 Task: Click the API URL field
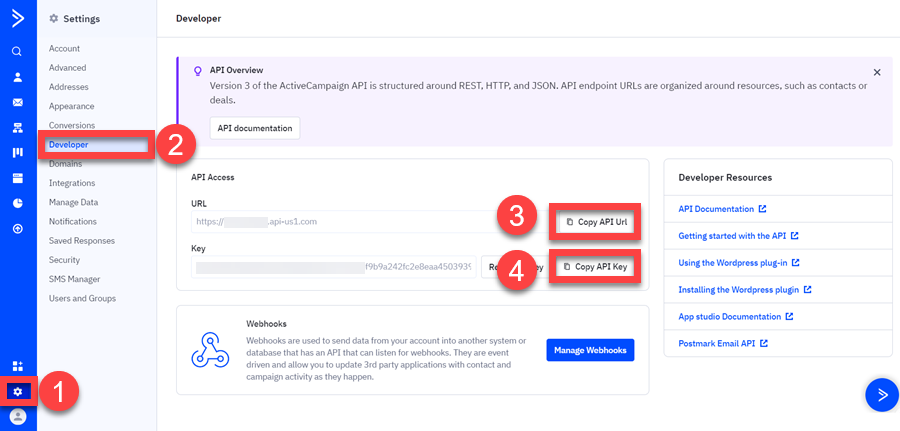click(372, 222)
